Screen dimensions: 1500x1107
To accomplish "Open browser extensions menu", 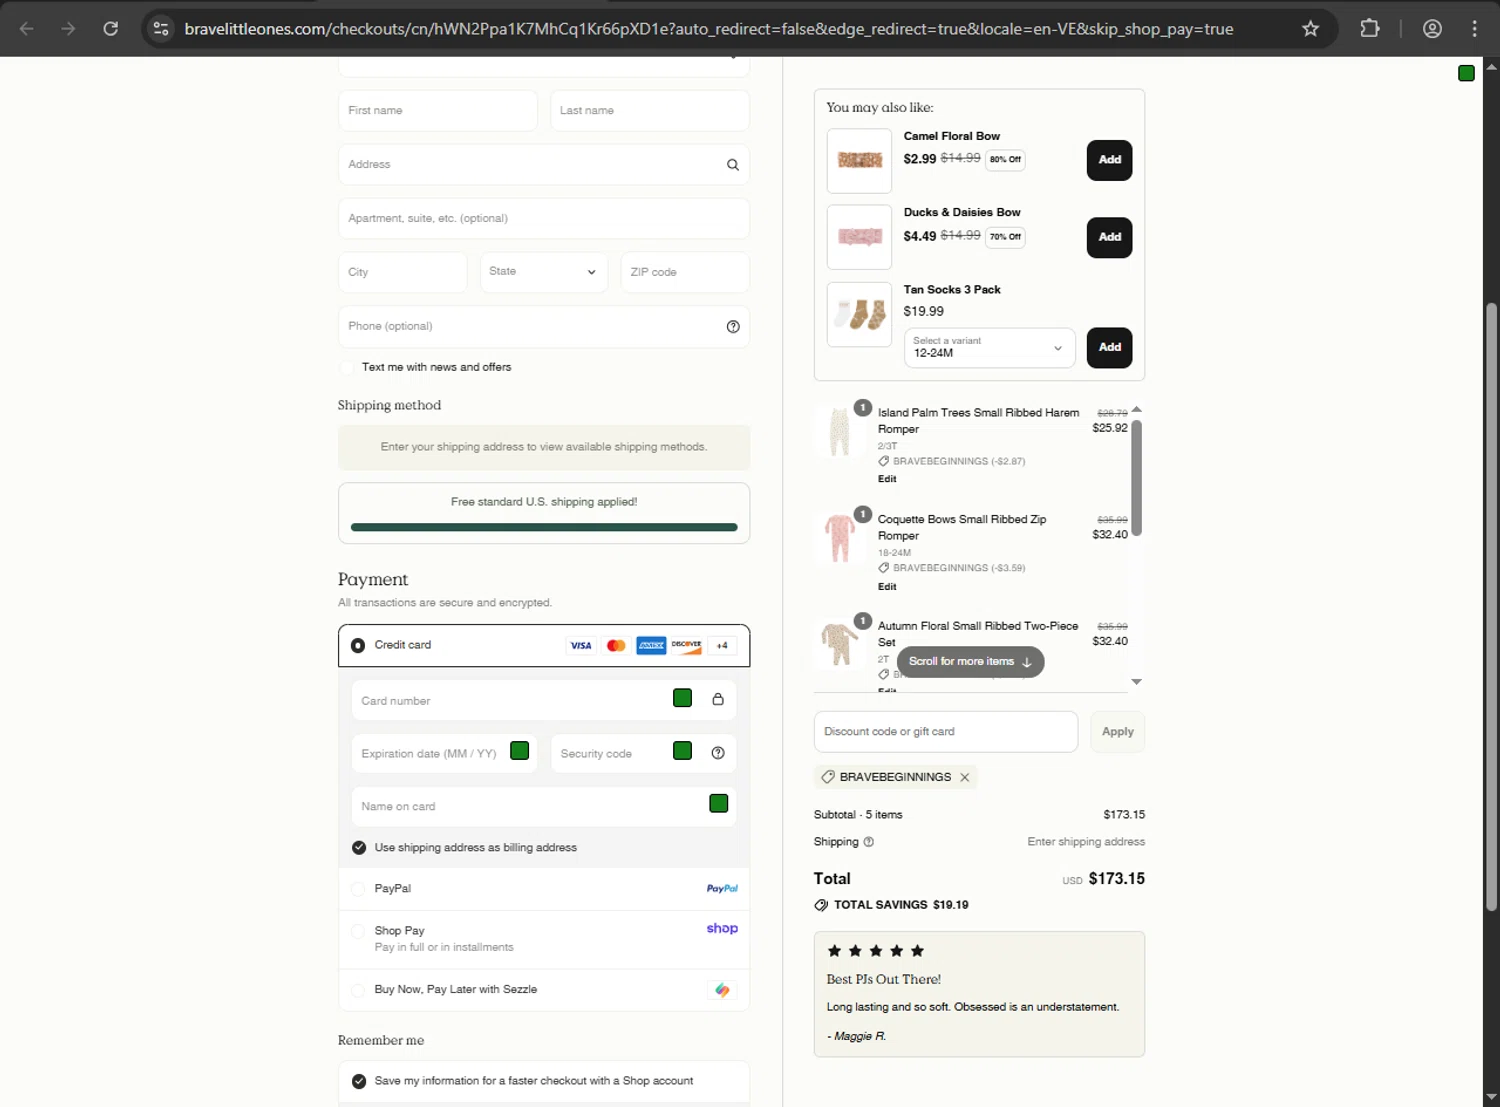I will pyautogui.click(x=1370, y=29).
